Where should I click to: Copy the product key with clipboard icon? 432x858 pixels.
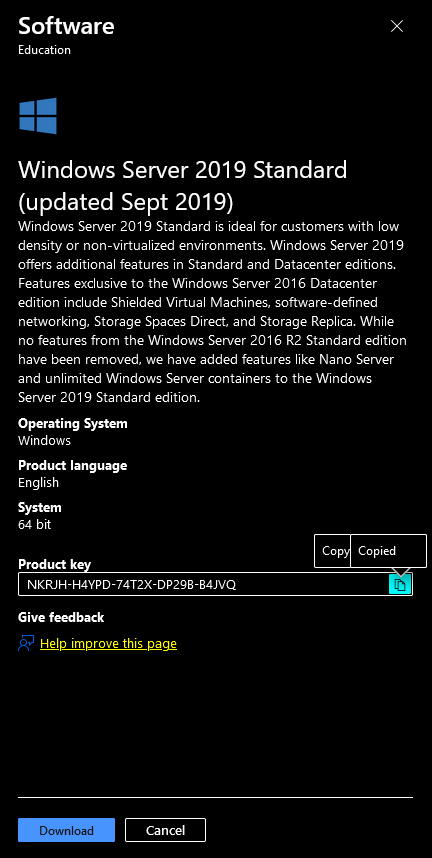[x=400, y=584]
